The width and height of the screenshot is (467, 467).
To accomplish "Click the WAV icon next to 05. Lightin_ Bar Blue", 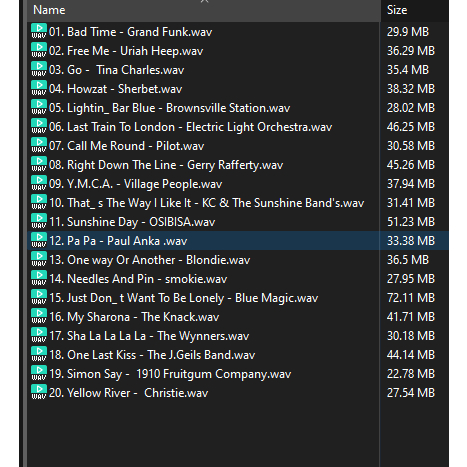I will (39, 107).
